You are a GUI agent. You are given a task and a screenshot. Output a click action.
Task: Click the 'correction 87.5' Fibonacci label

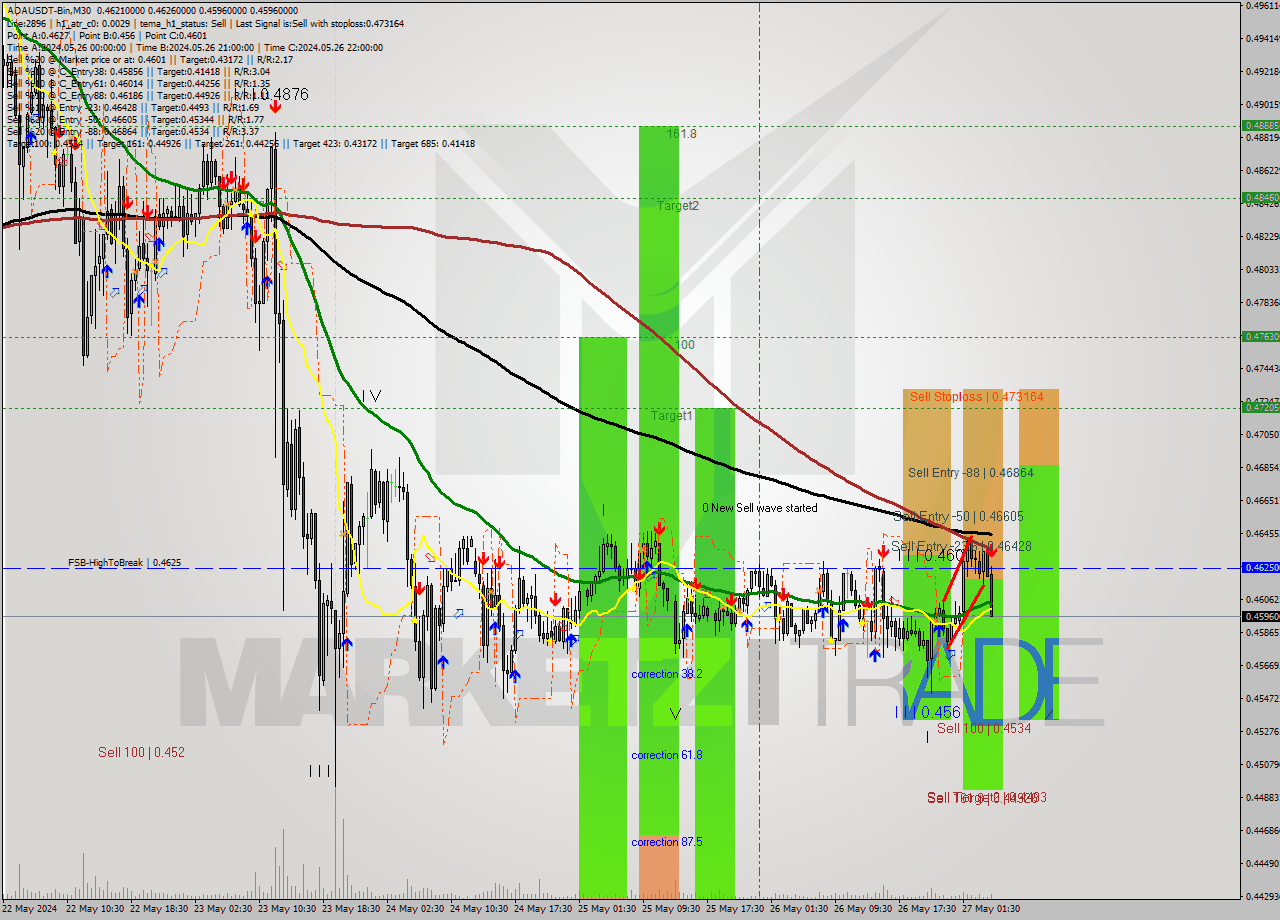point(667,842)
